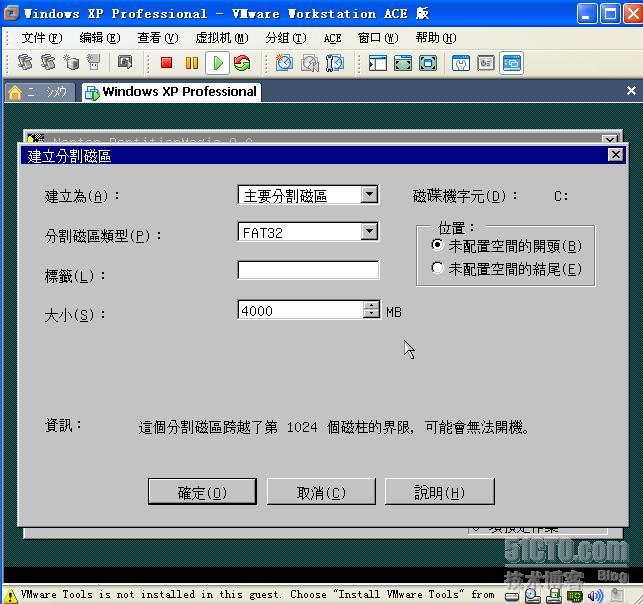Revert to snapshot using the grey clock icon

click(x=310, y=63)
